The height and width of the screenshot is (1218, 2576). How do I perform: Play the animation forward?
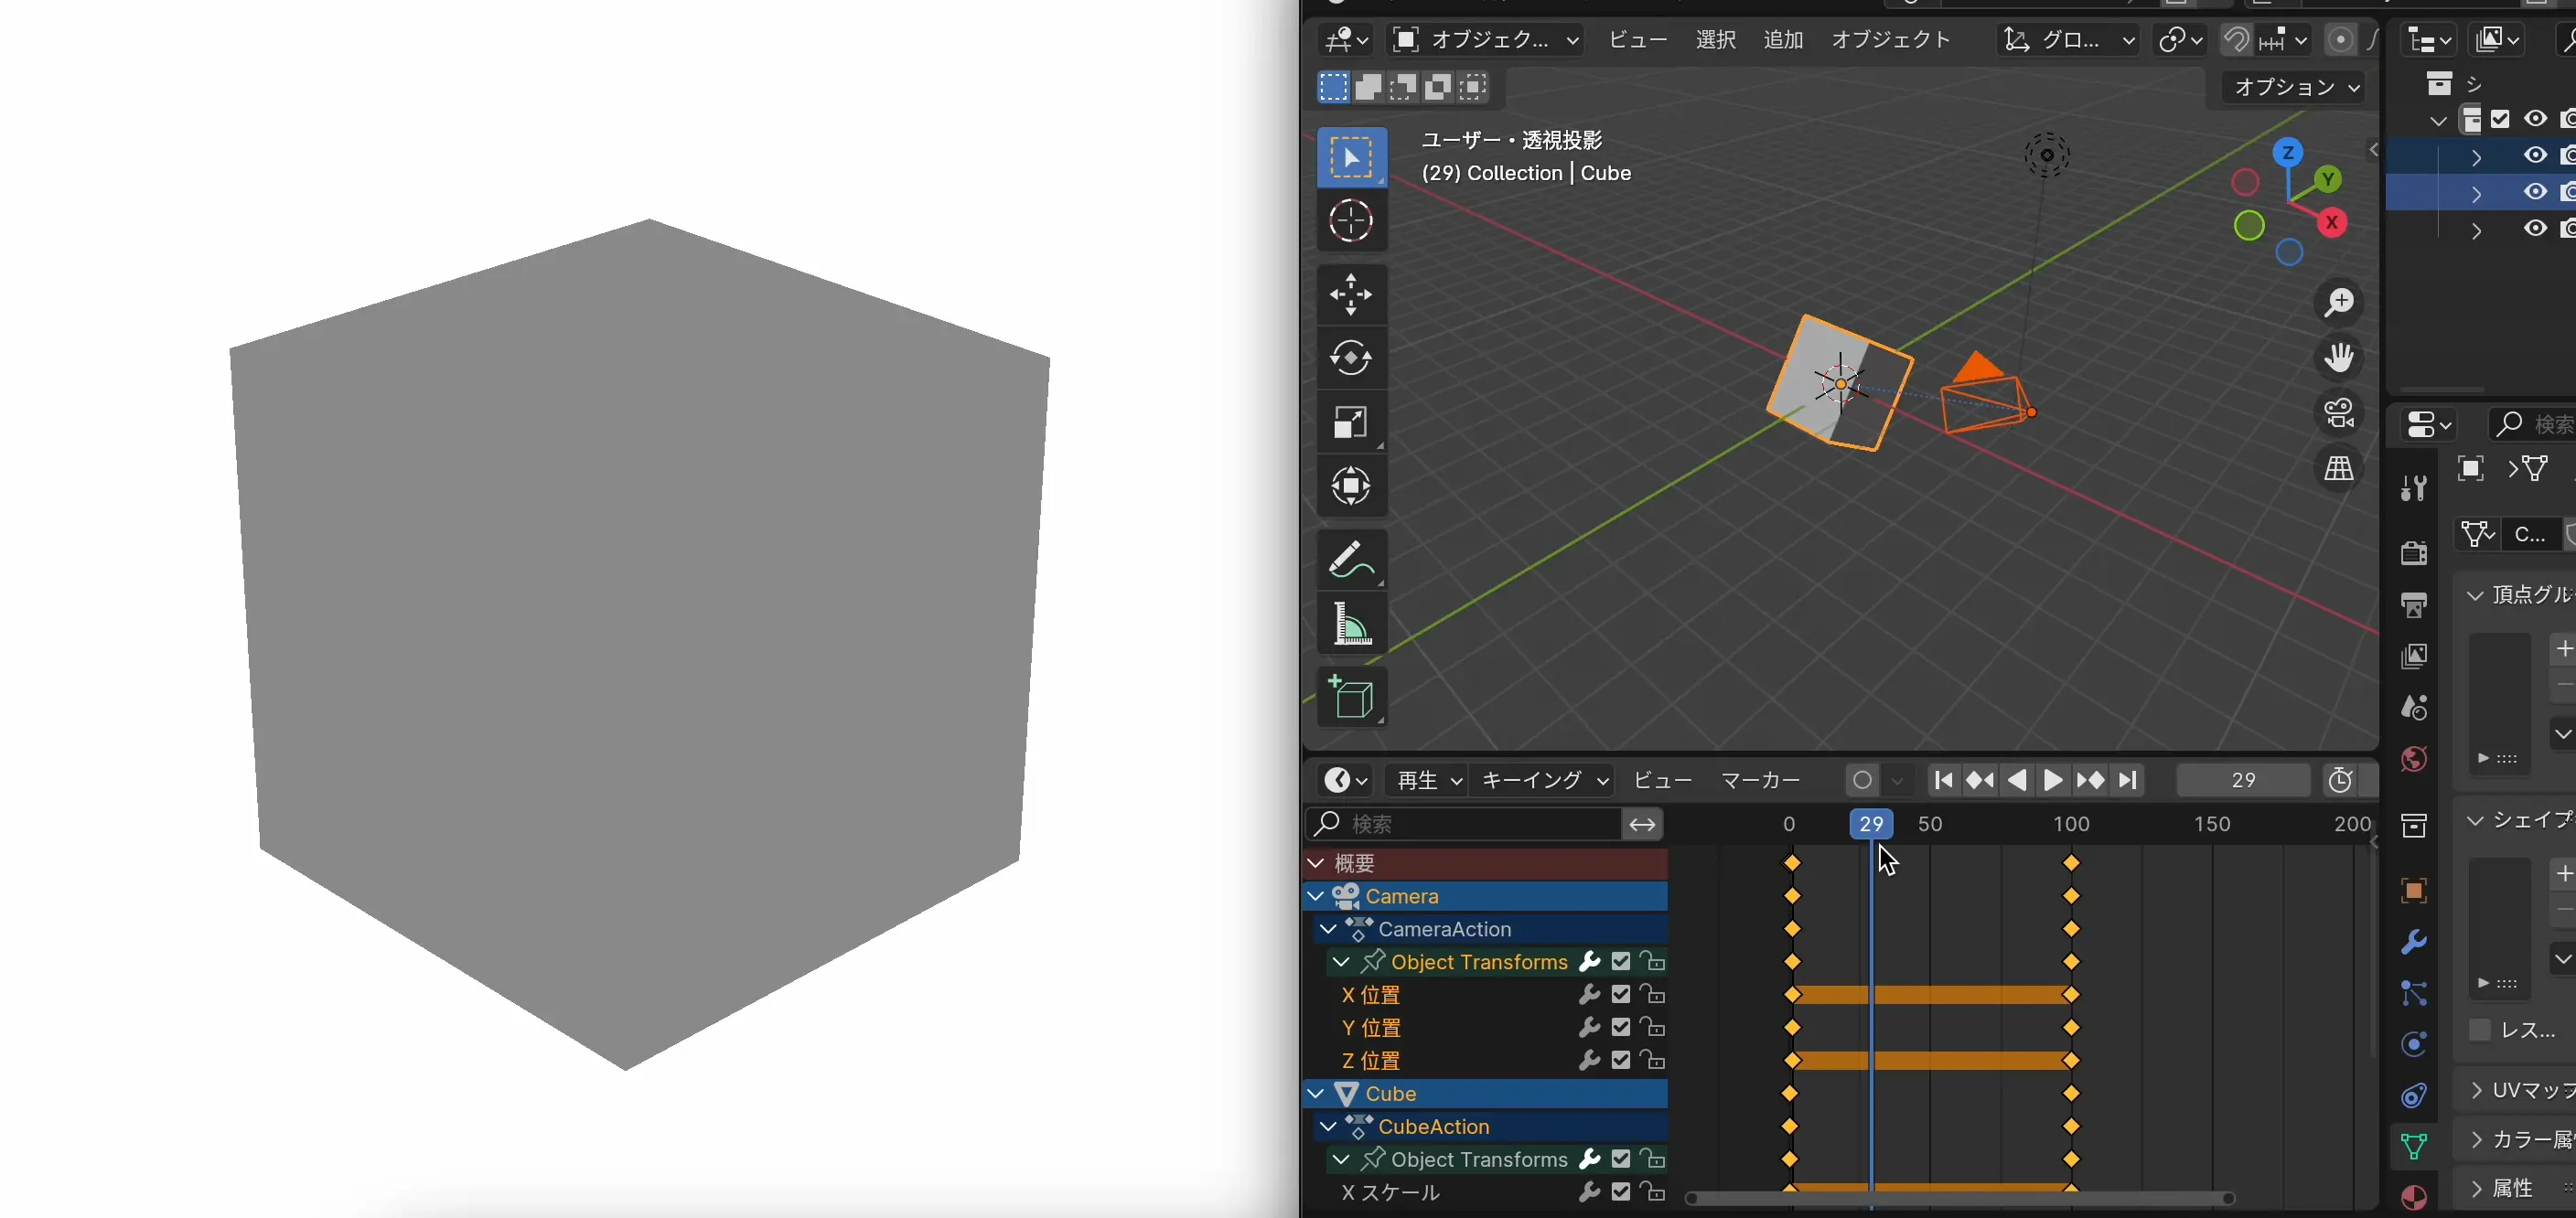click(2053, 780)
